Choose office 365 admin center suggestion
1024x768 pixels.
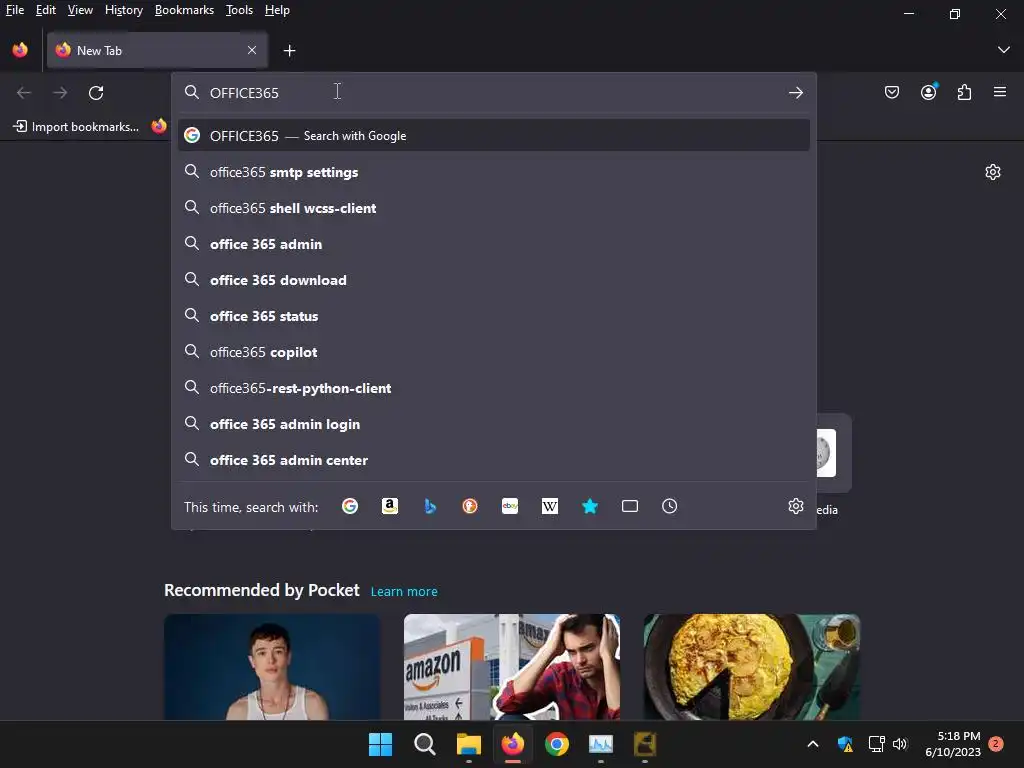tap(493, 460)
